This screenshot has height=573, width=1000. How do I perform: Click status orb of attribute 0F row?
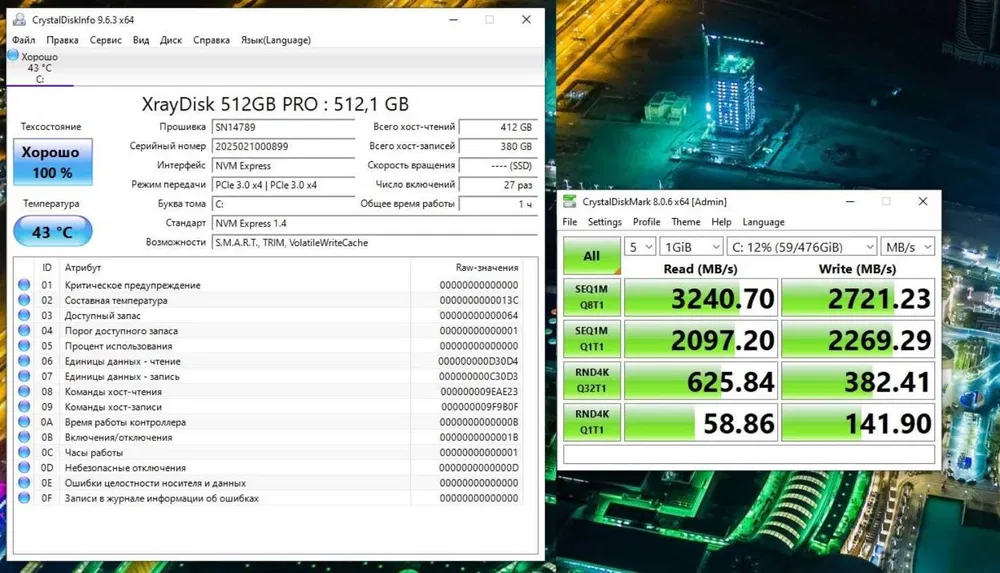pos(24,498)
